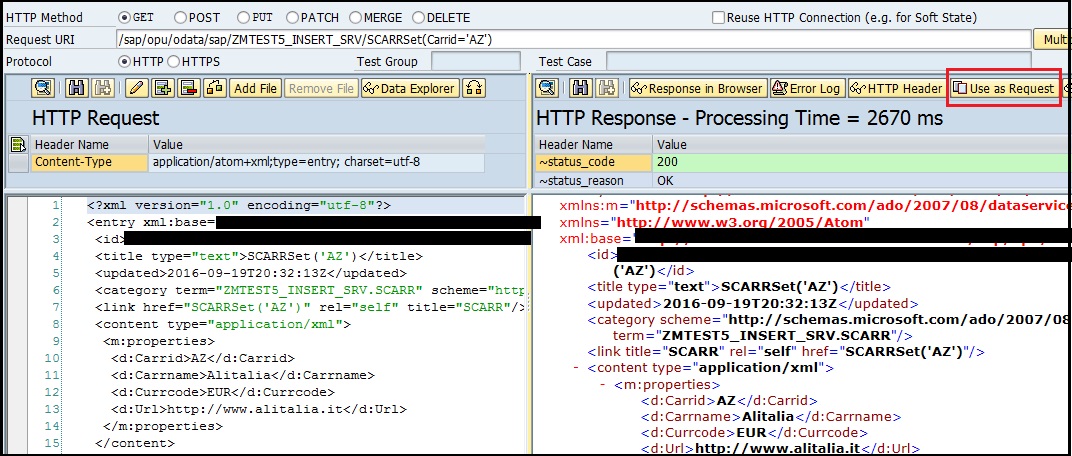Click the Find Next binoculars in the HTTP Response toolbar
The height and width of the screenshot is (456, 1072).
point(608,88)
